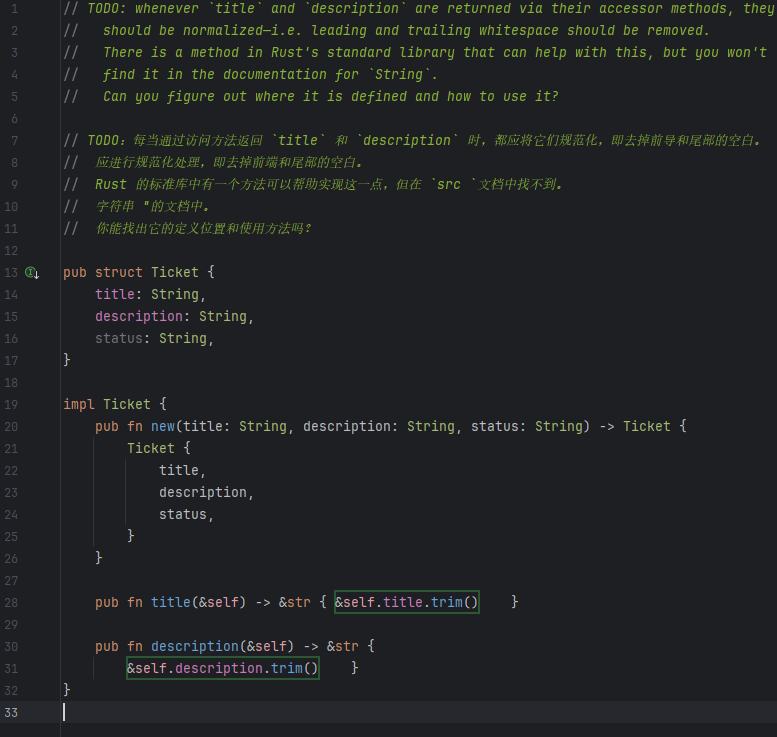Image resolution: width=777 pixels, height=737 pixels.
Task: Click the English TODO comment on line 1
Action: tap(400, 8)
